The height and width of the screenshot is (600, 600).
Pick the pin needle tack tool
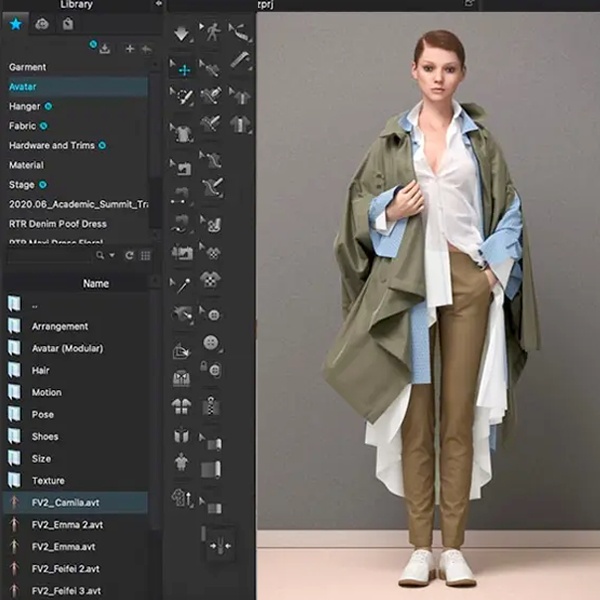181,285
